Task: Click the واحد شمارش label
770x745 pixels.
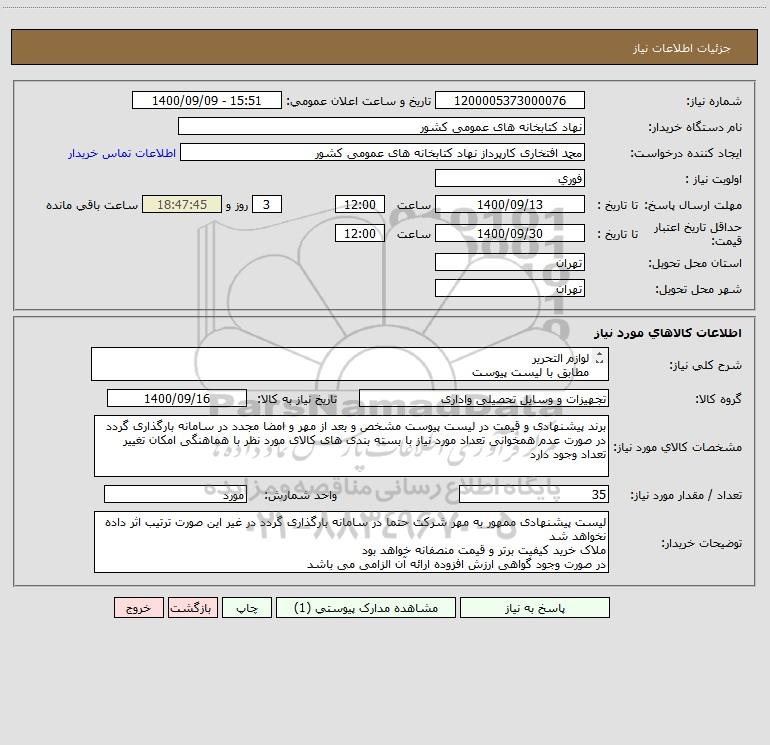Action: pos(301,496)
